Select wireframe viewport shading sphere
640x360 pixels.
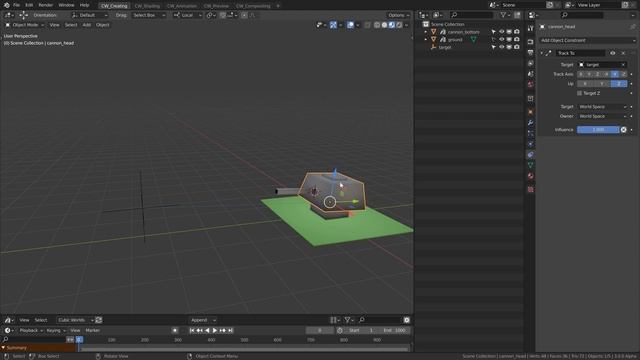tap(377, 25)
